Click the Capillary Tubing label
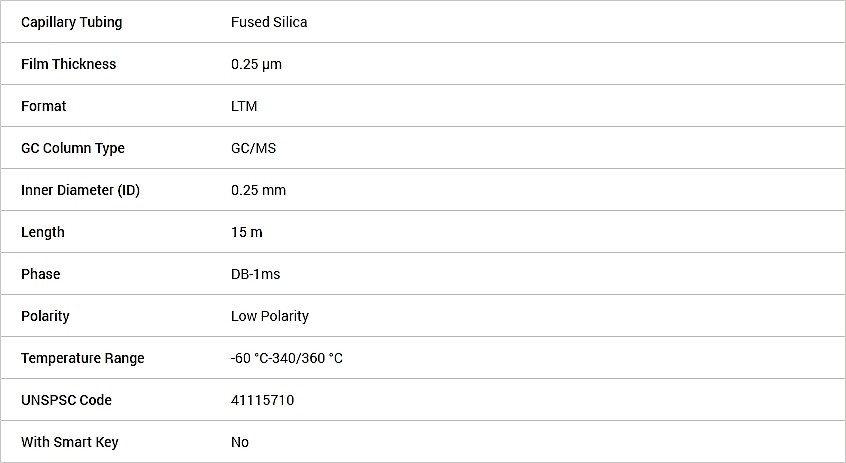 pyautogui.click(x=72, y=23)
